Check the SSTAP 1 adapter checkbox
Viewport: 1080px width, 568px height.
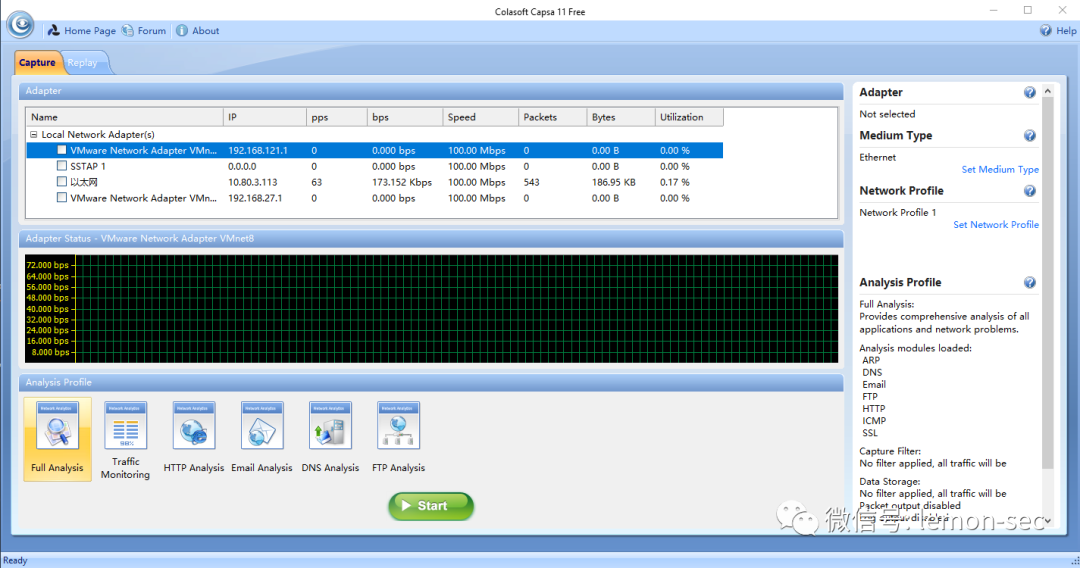(62, 166)
